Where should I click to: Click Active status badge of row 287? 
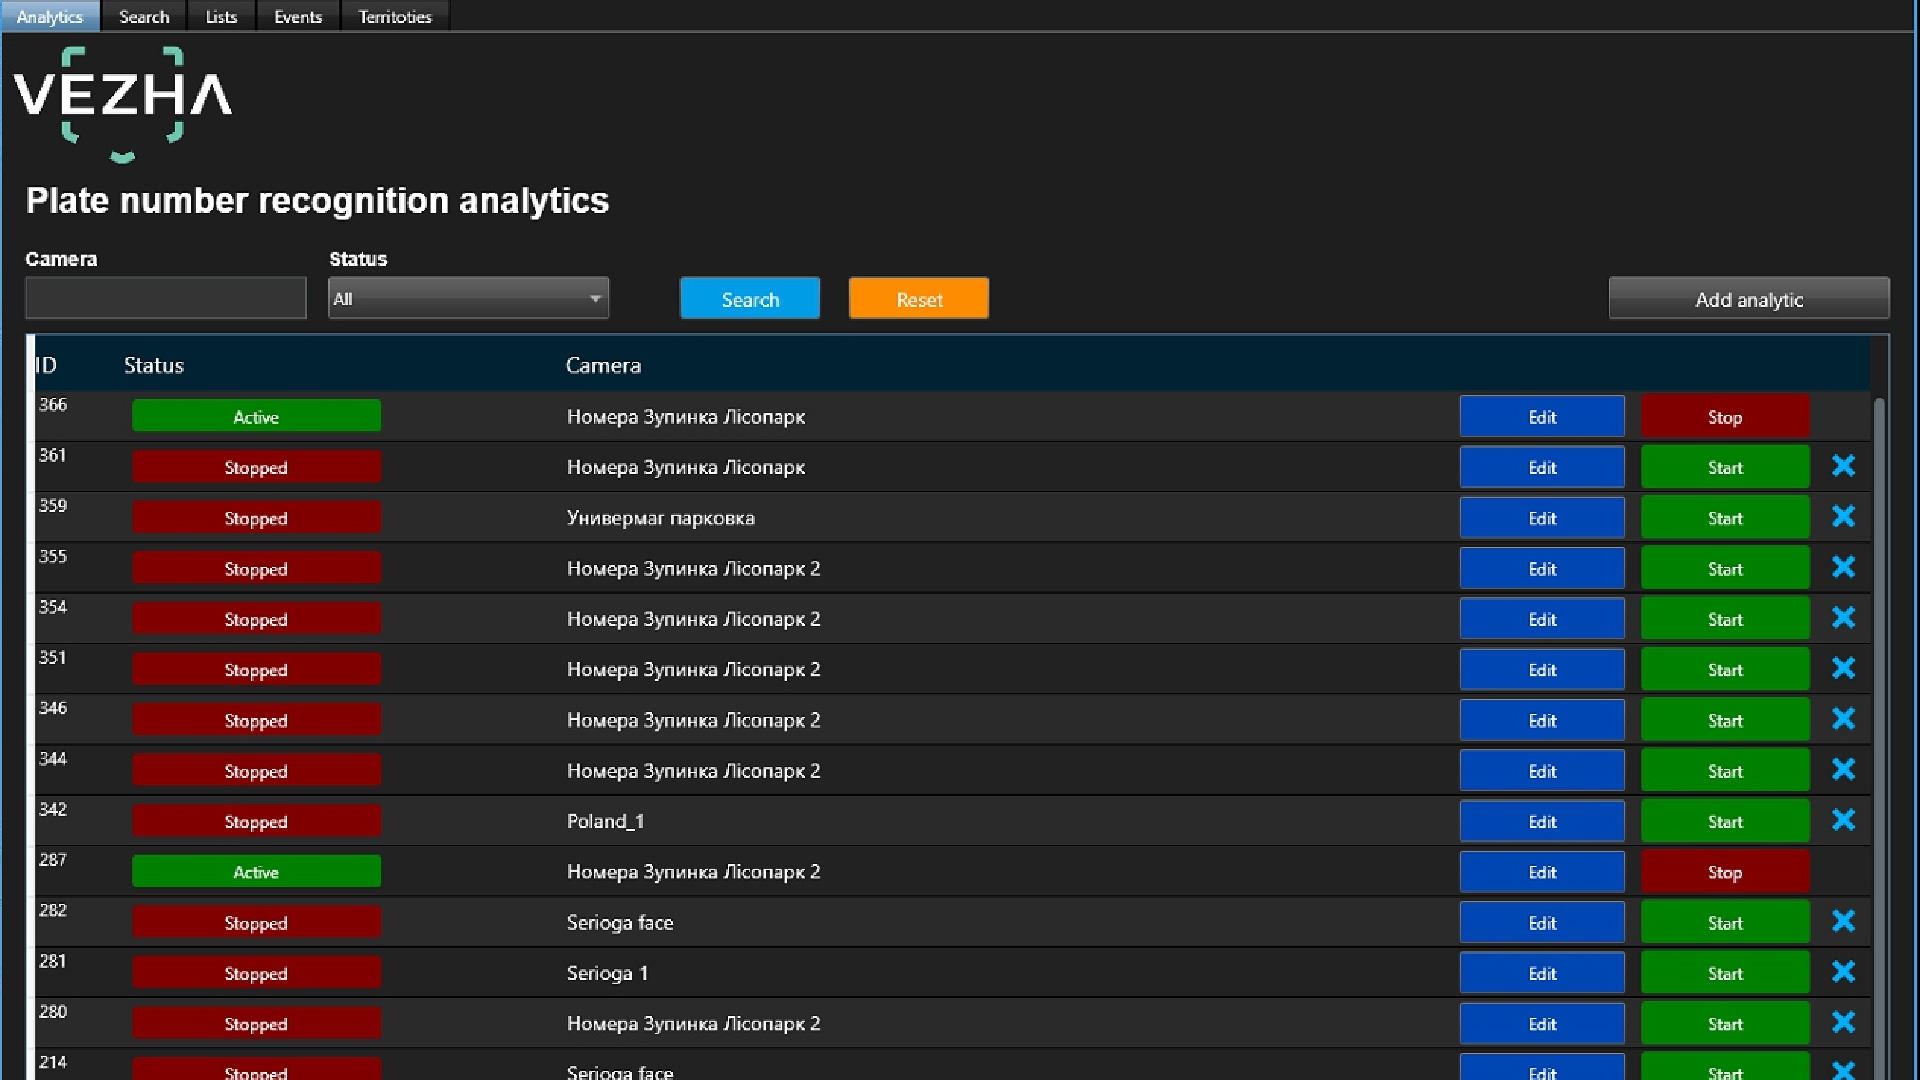(x=256, y=871)
